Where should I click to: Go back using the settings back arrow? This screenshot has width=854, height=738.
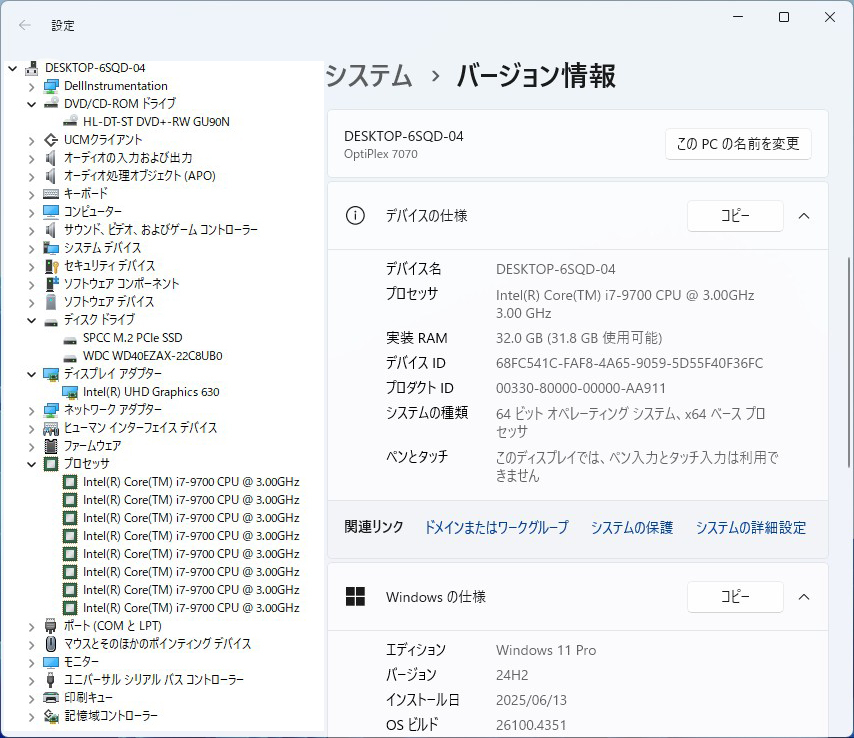tap(25, 25)
